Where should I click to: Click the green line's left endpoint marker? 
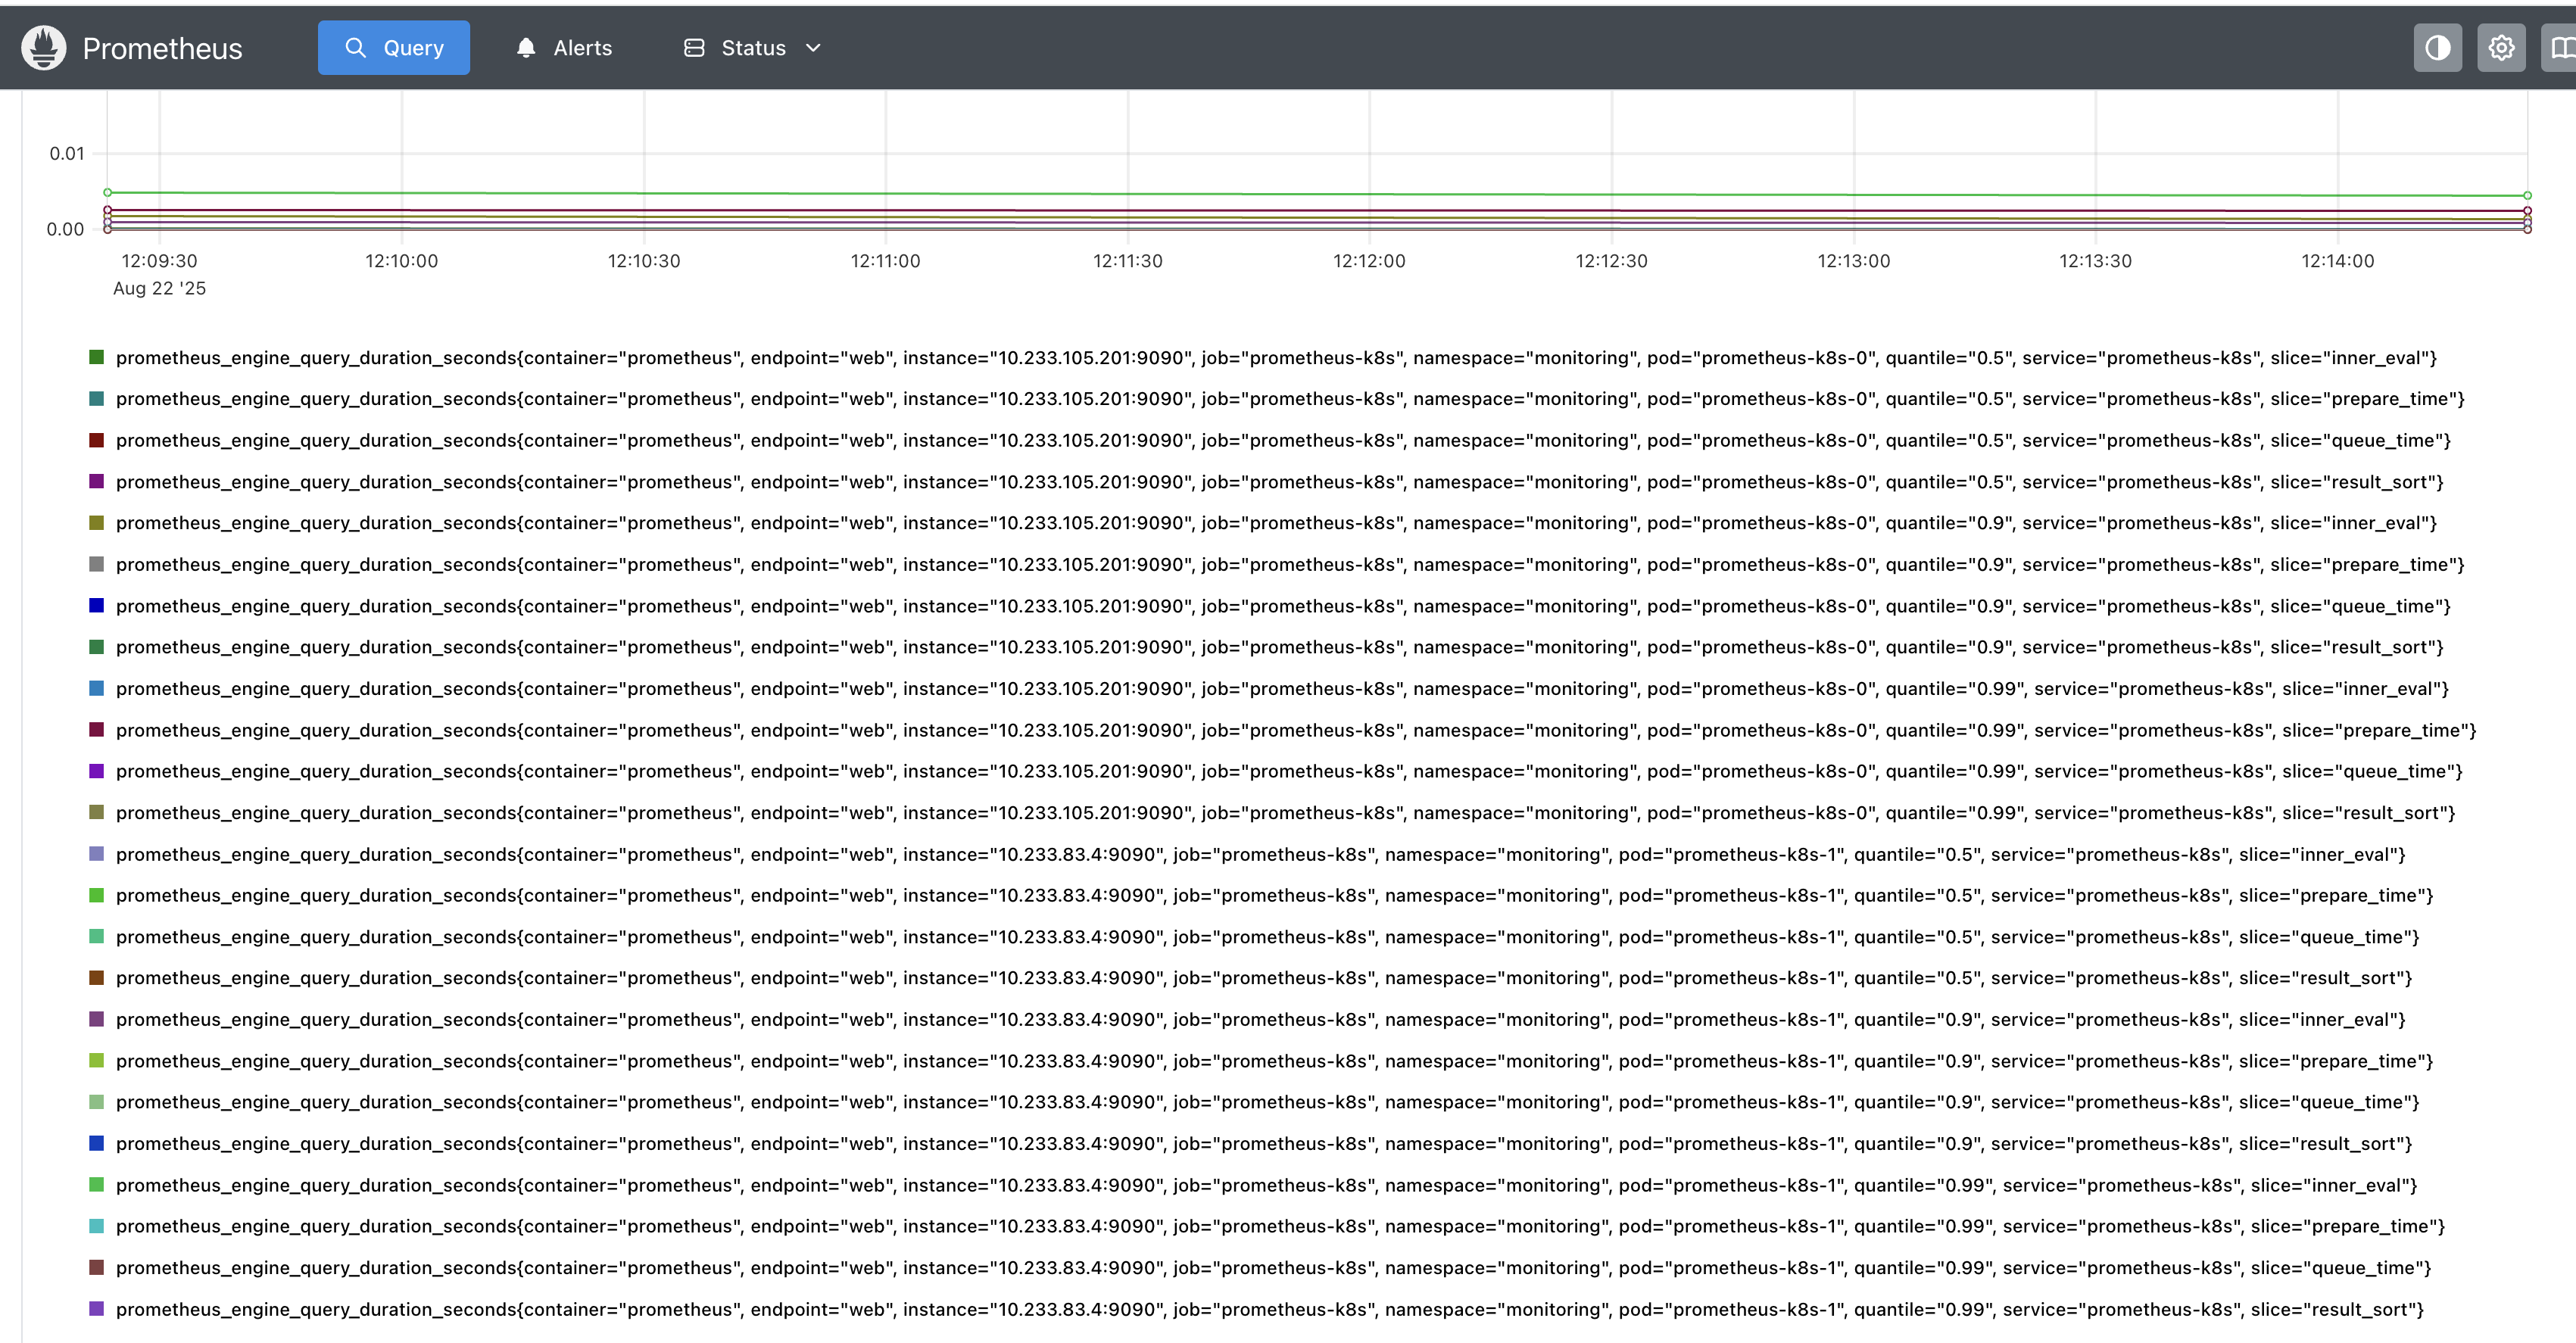[108, 192]
